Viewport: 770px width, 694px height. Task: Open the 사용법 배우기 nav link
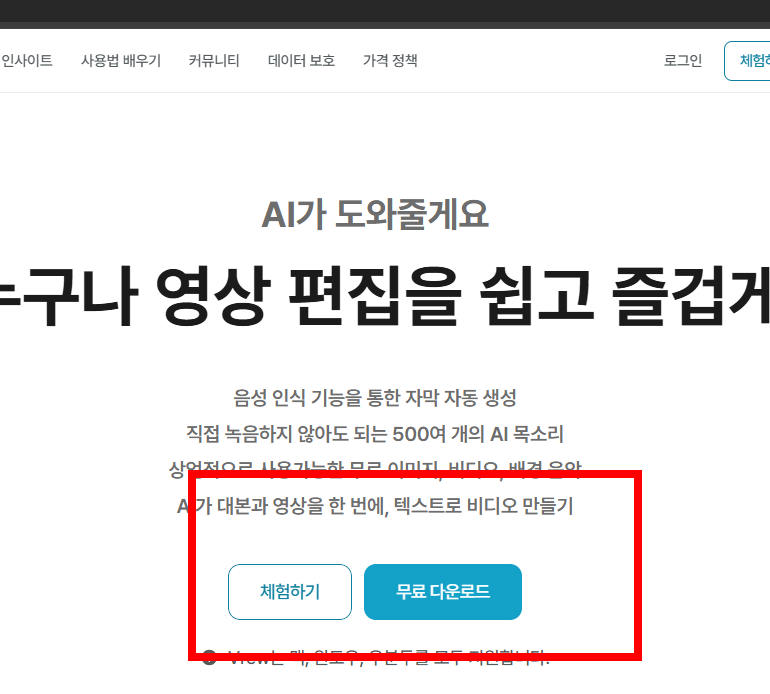pyautogui.click(x=121, y=60)
